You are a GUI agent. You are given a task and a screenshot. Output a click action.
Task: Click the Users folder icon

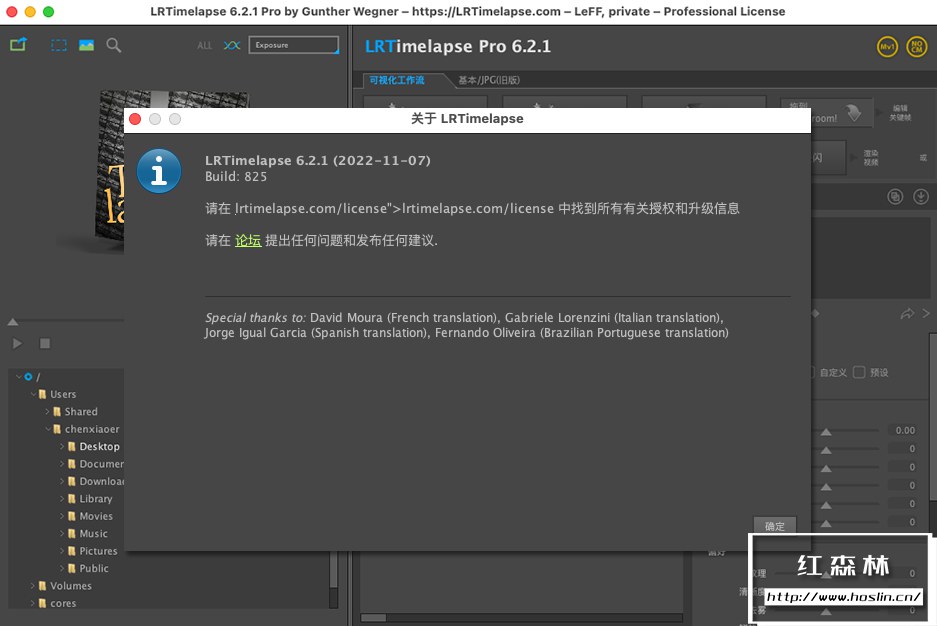(42, 394)
